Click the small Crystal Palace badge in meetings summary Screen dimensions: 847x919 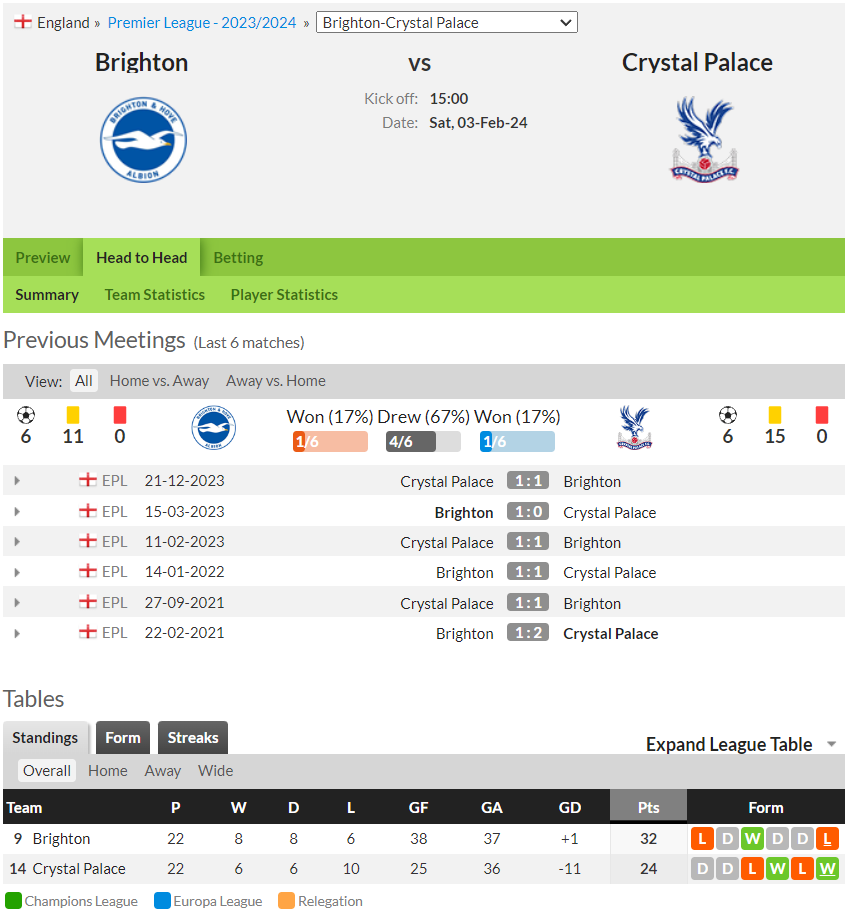pyautogui.click(x=634, y=427)
